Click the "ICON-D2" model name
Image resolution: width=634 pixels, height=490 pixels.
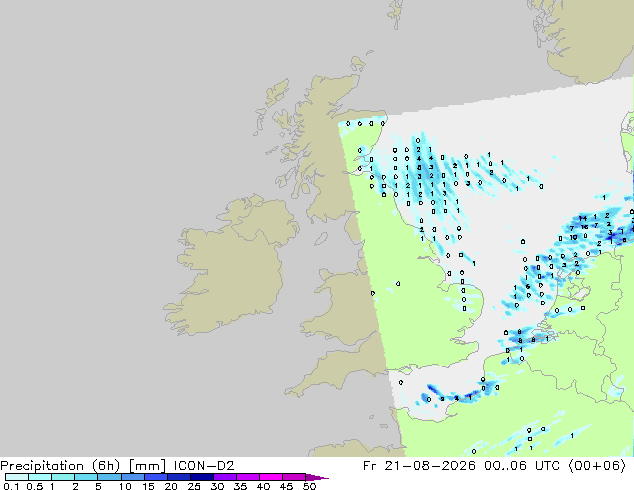tap(204, 466)
